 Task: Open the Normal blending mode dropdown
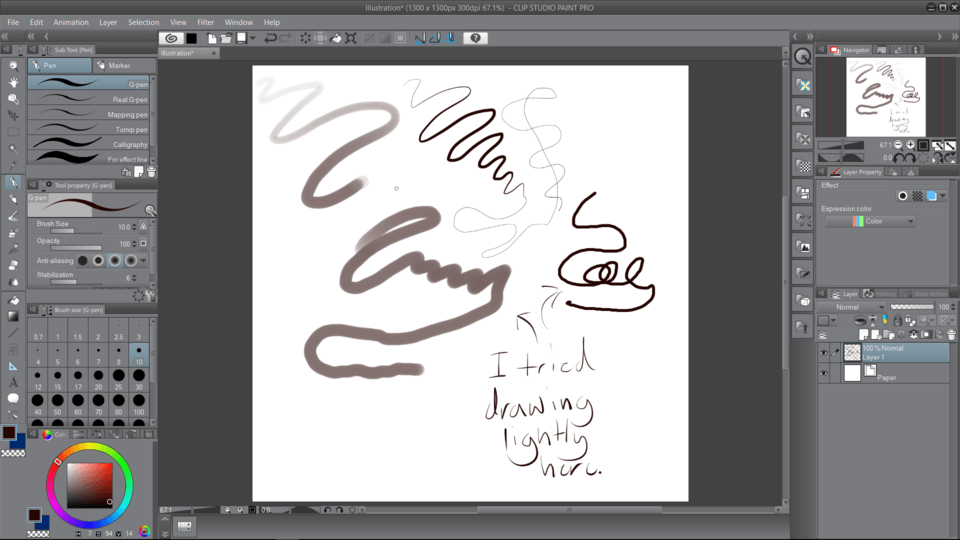(x=852, y=307)
